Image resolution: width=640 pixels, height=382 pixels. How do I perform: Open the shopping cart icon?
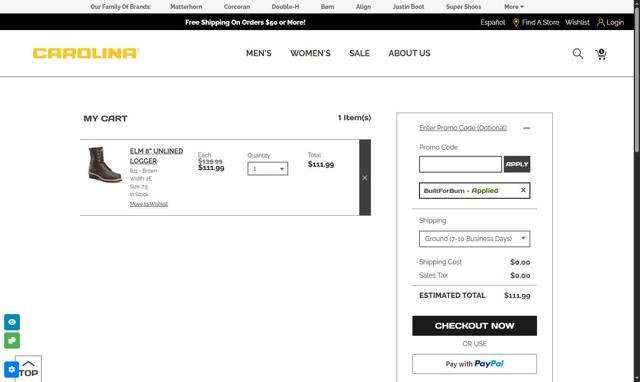click(601, 54)
